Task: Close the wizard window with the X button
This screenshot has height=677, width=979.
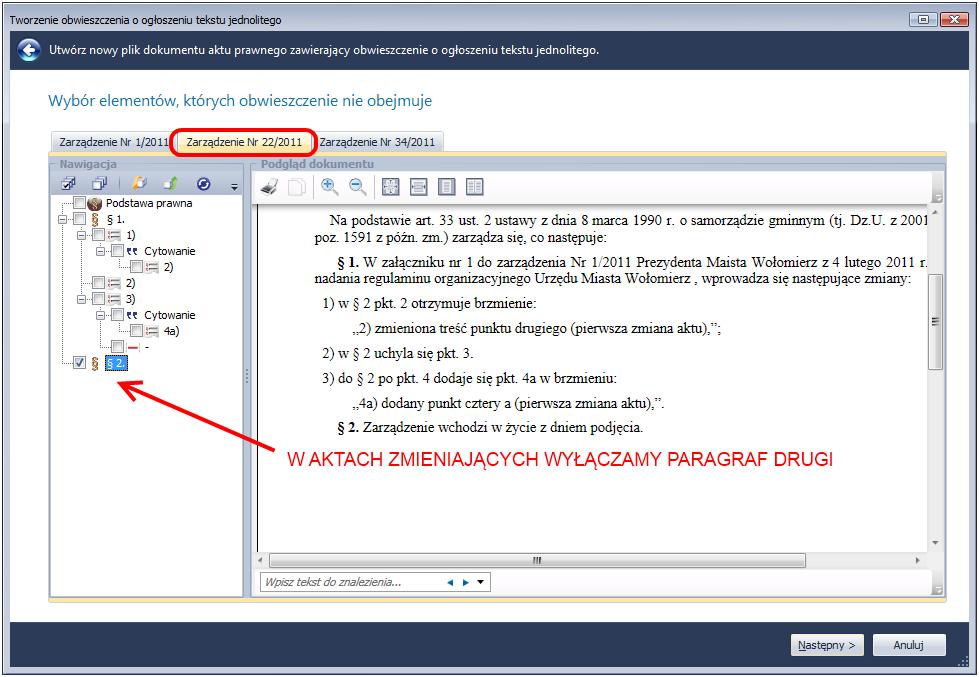Action: point(955,19)
